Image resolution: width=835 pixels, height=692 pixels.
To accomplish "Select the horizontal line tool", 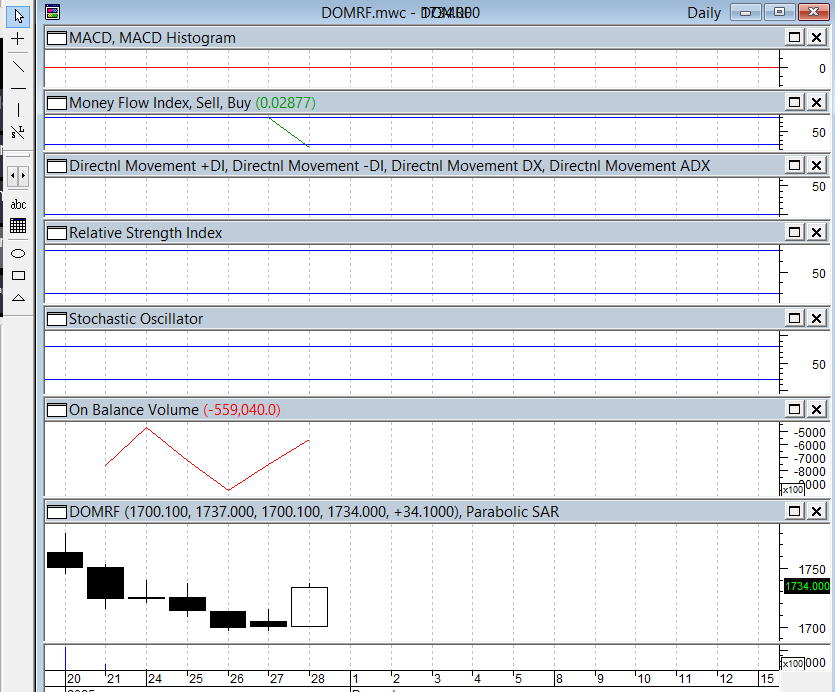I will click(18, 88).
